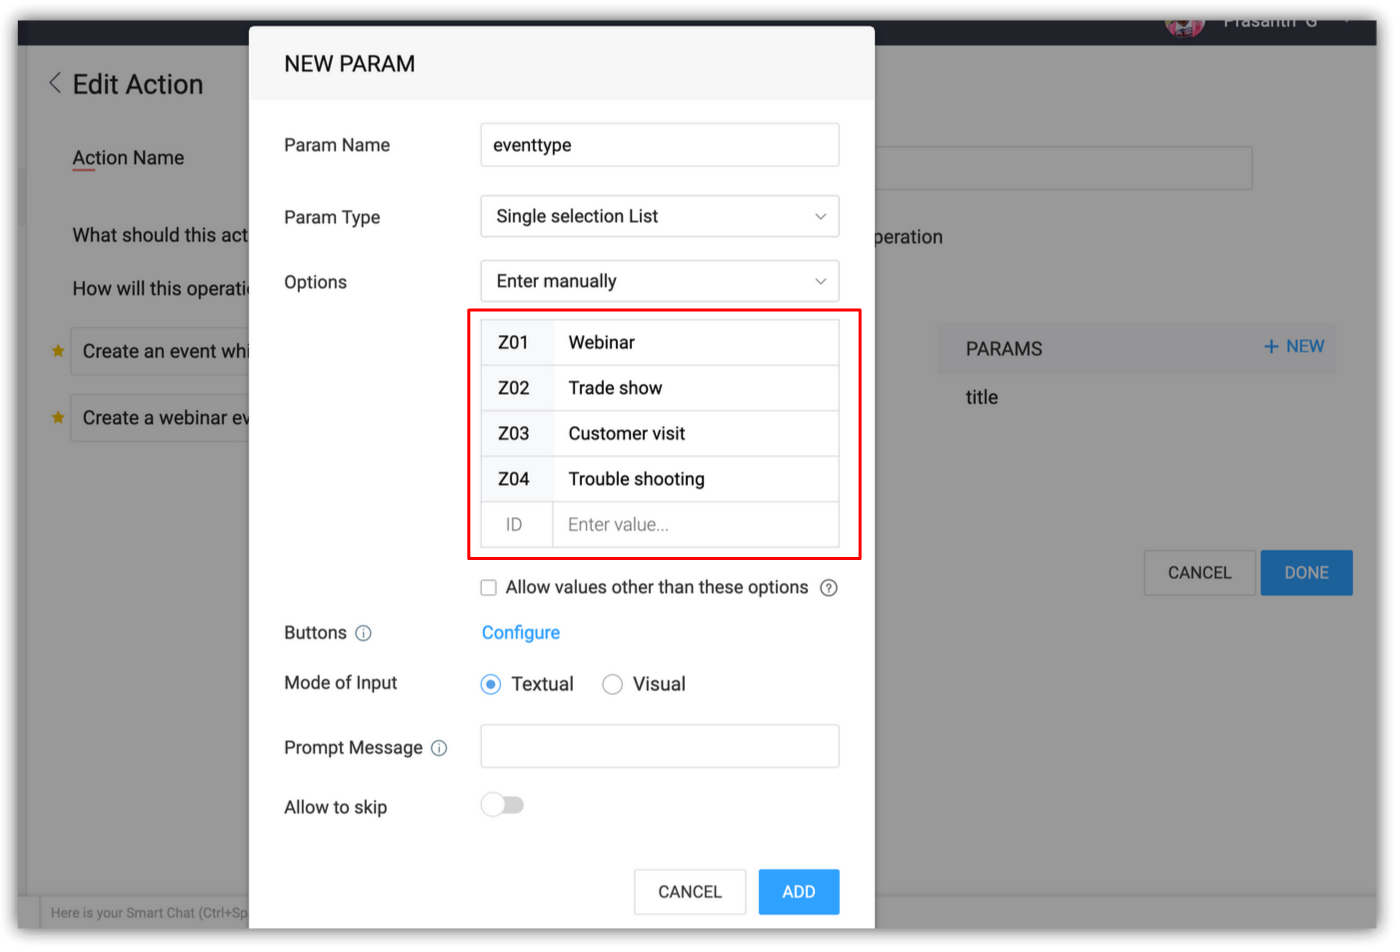Viewport: 1400px width, 952px height.
Task: Turn on the Allow to skip switch
Action: click(502, 805)
